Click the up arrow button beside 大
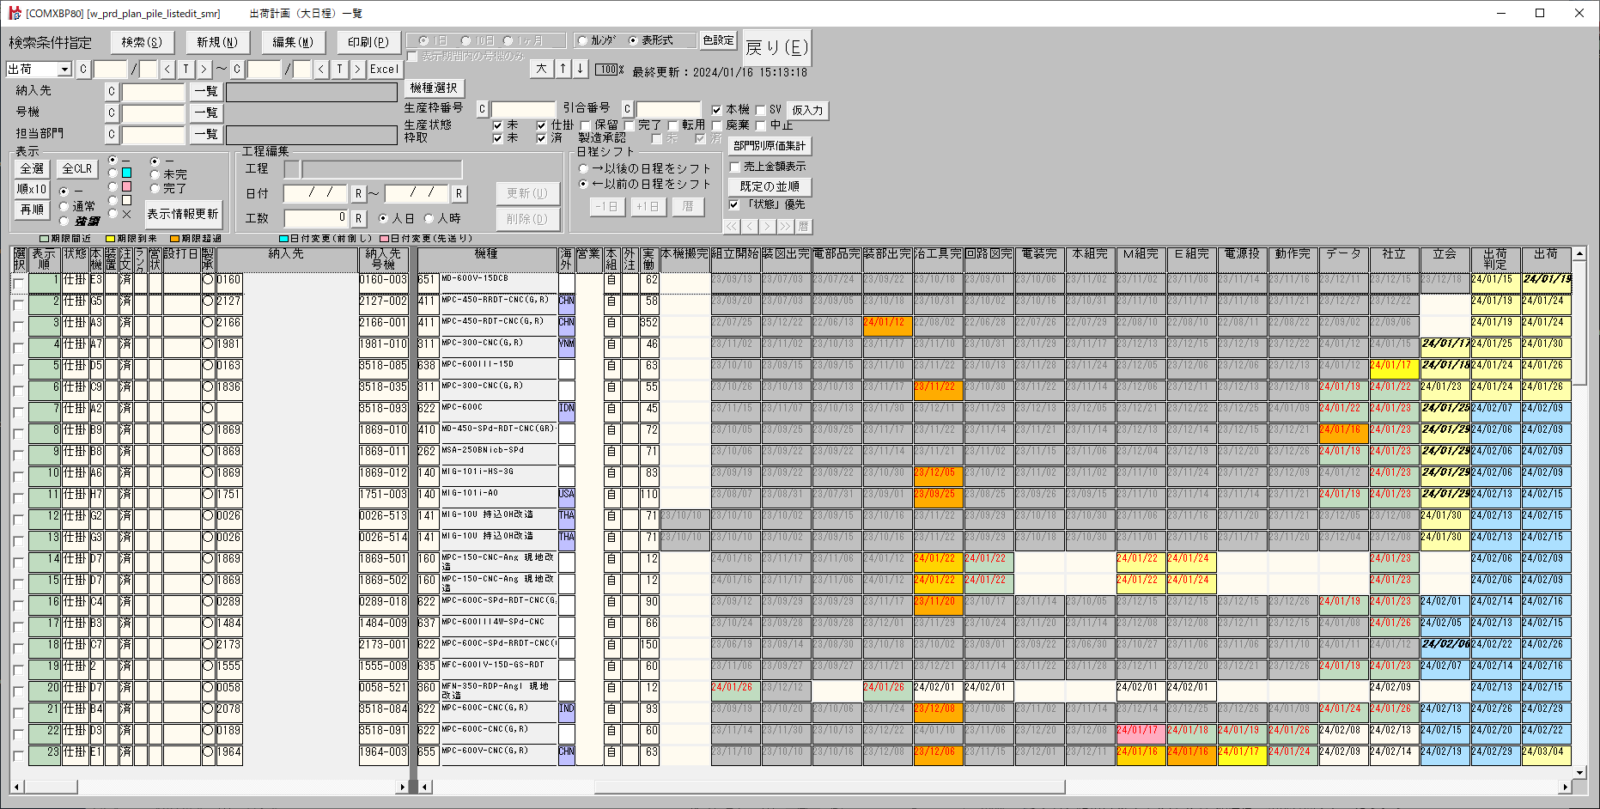 point(563,69)
